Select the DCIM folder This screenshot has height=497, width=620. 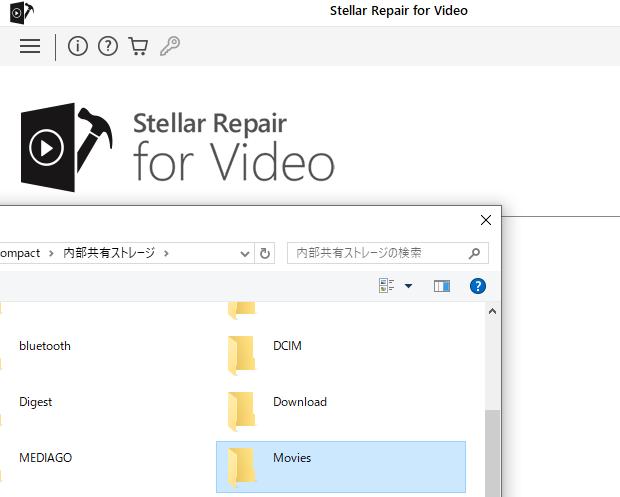341,355
